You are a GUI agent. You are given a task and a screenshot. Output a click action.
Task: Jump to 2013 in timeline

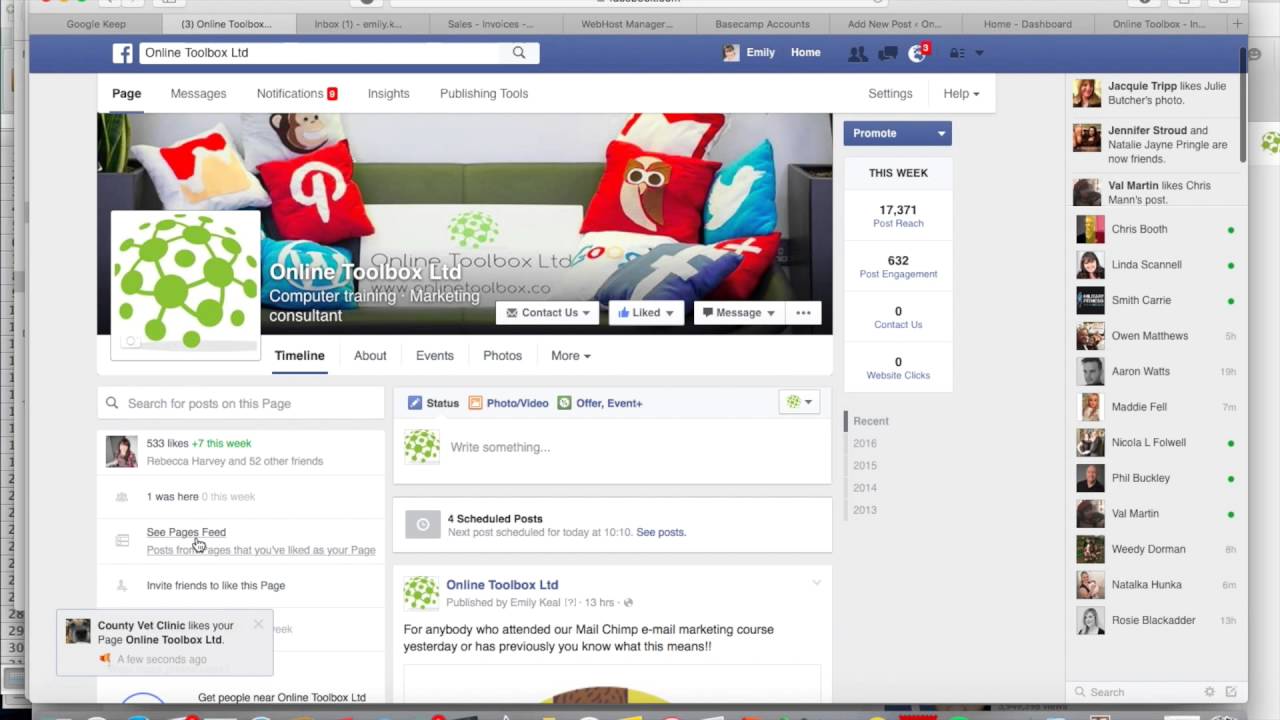(x=865, y=510)
